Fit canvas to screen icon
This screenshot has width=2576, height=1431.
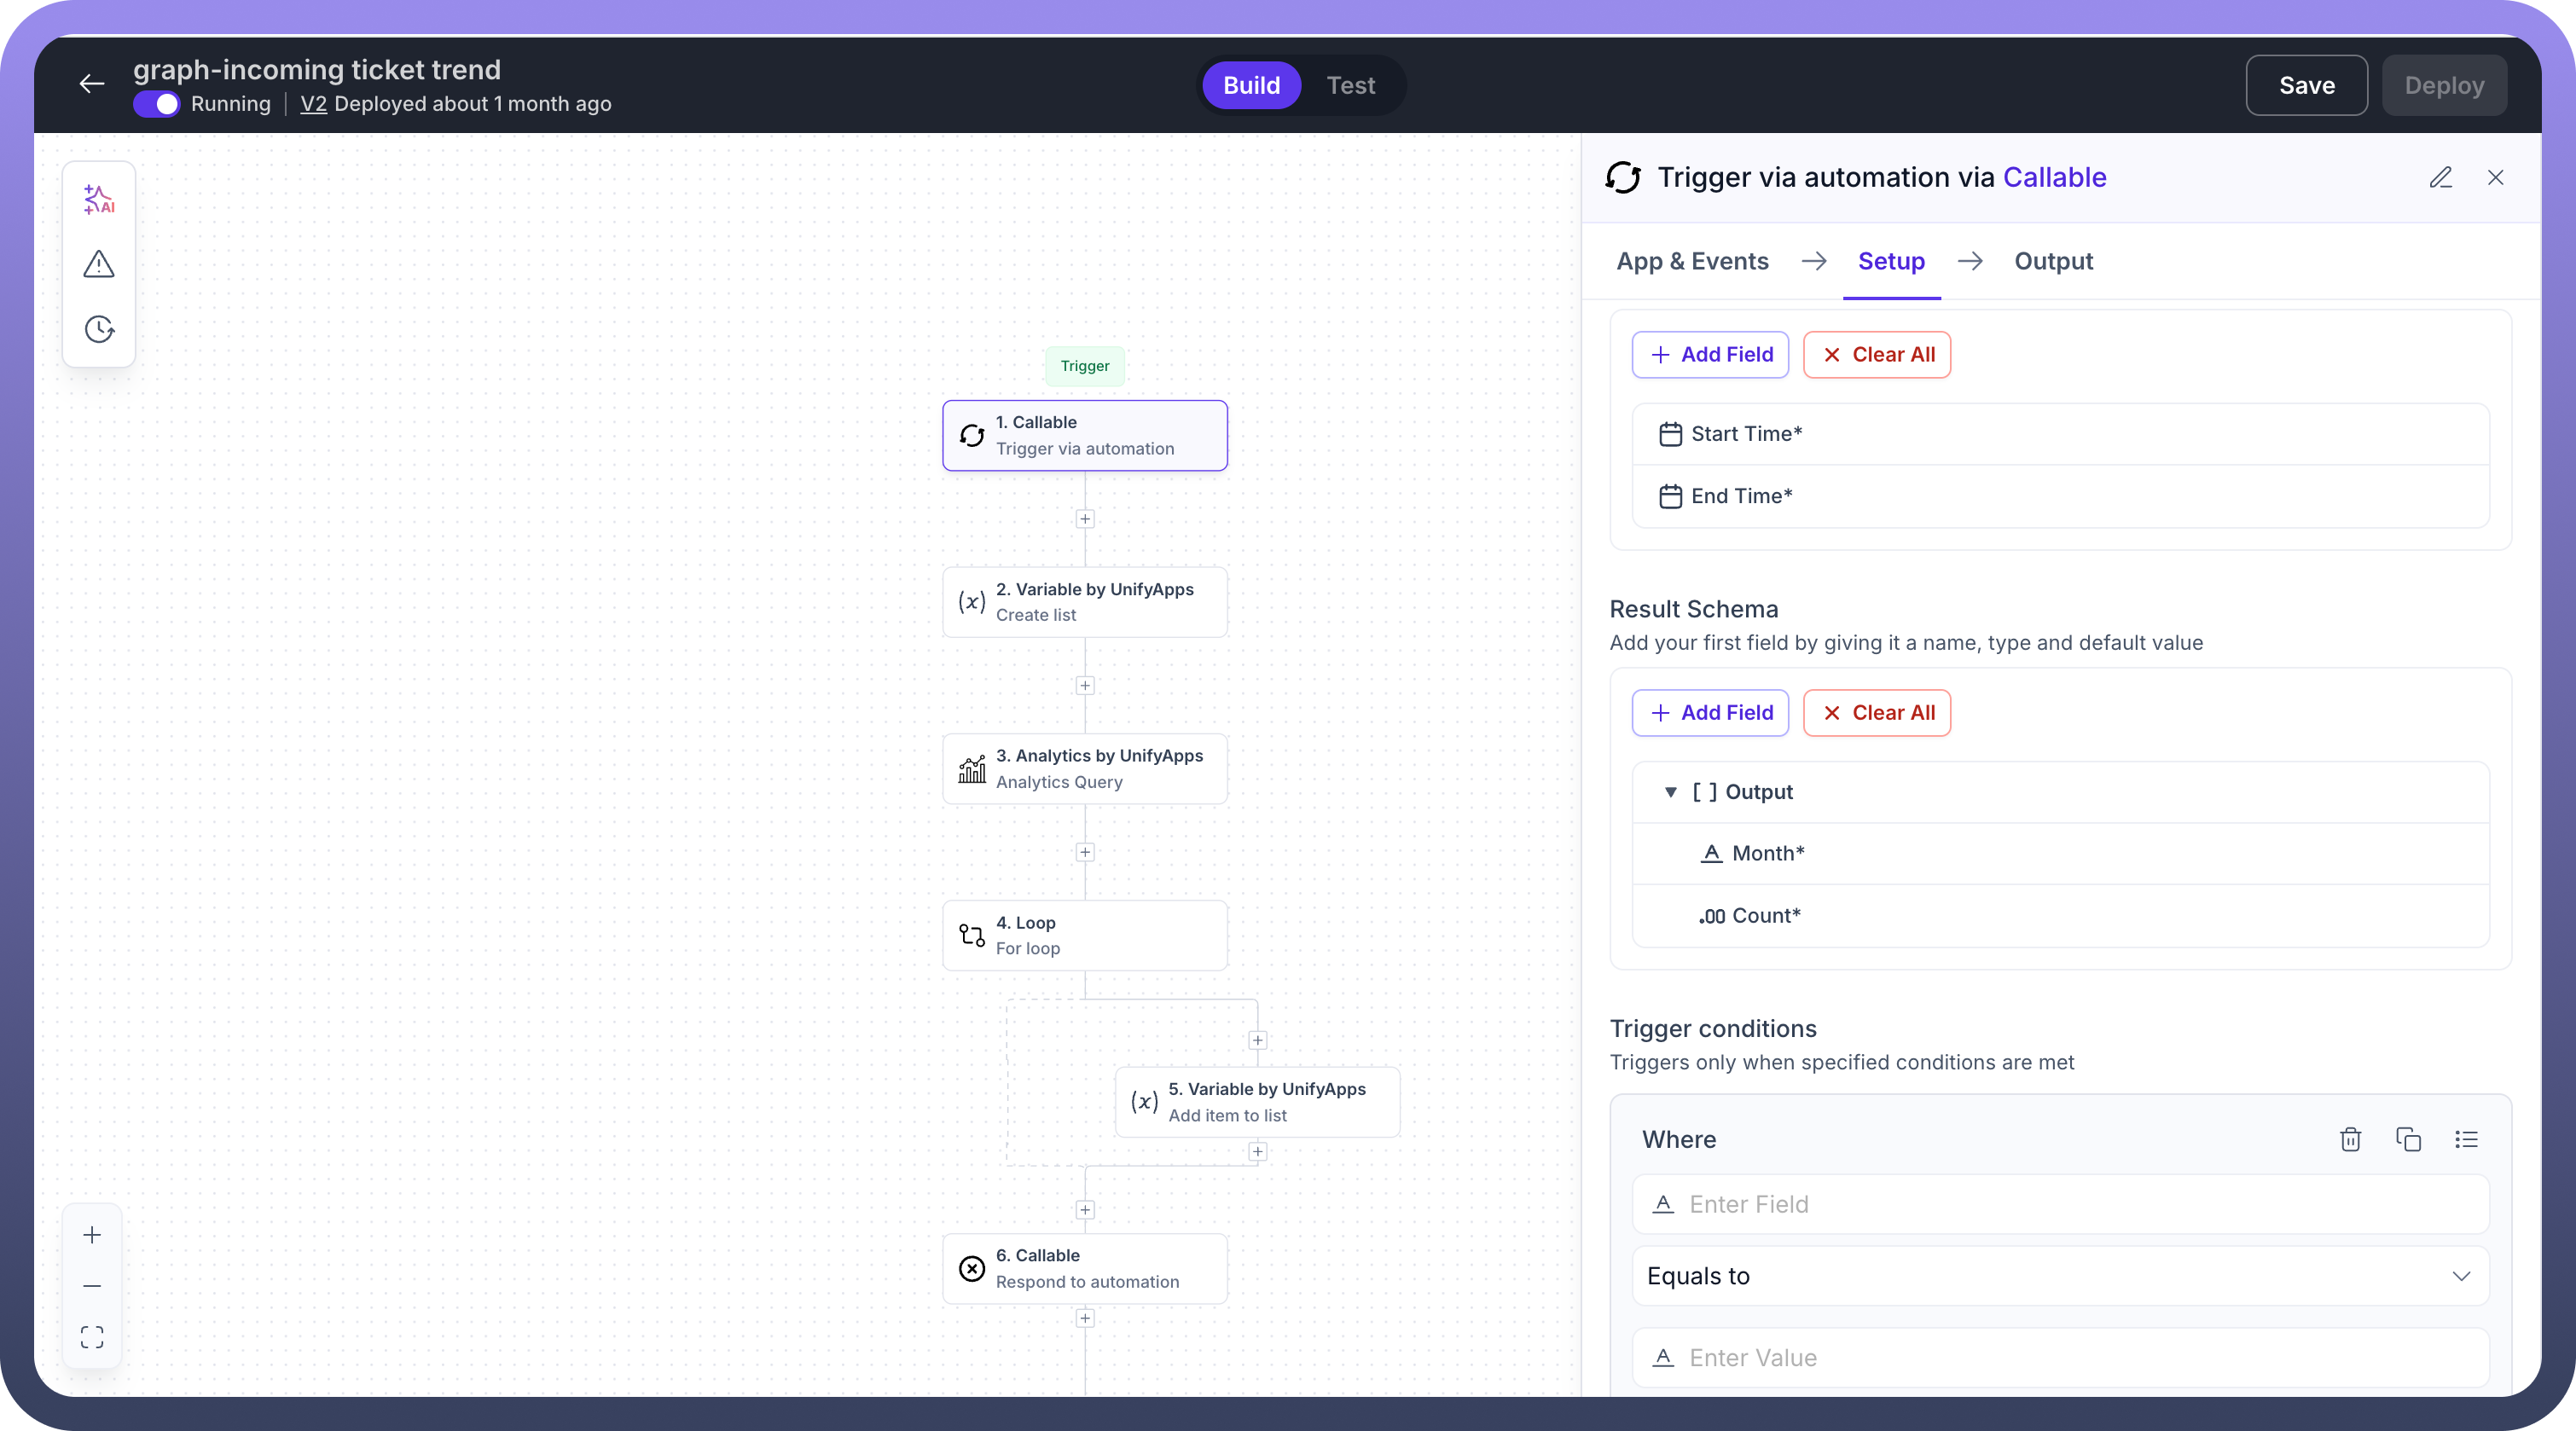pyautogui.click(x=92, y=1337)
